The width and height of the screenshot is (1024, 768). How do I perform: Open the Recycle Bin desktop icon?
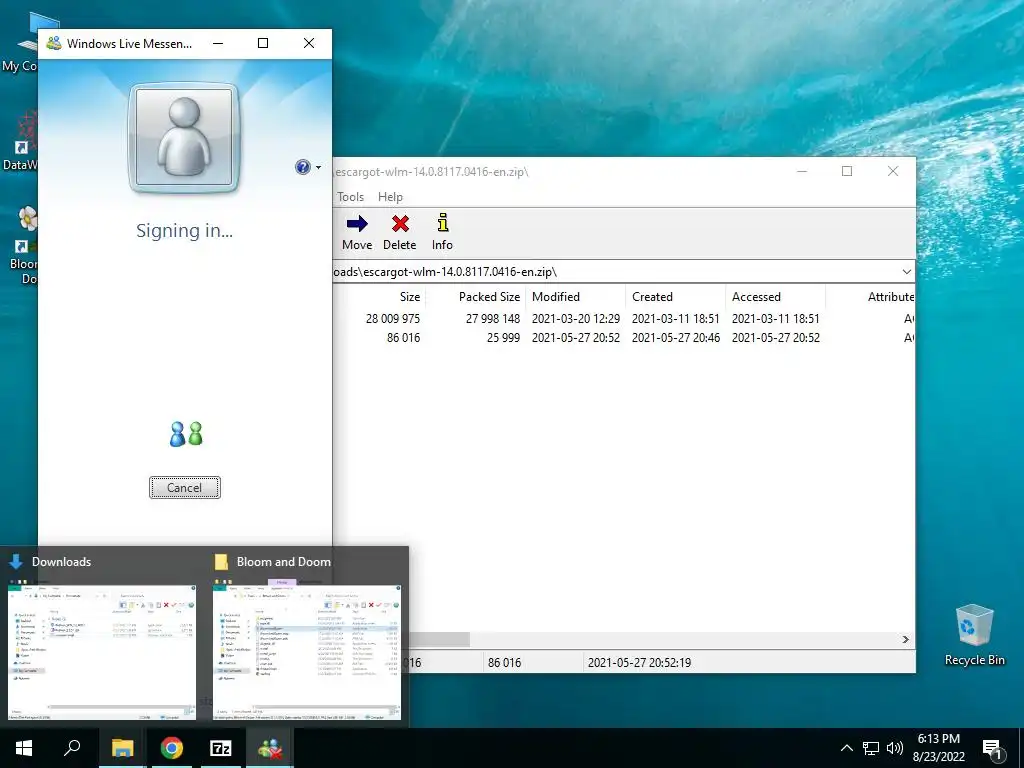click(x=974, y=635)
